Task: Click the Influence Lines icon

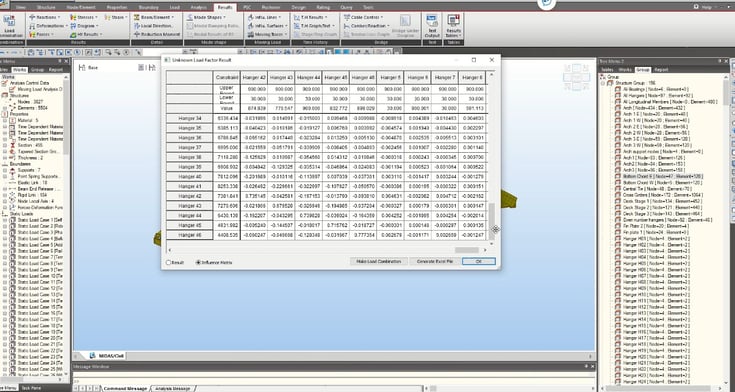Action: pos(251,17)
